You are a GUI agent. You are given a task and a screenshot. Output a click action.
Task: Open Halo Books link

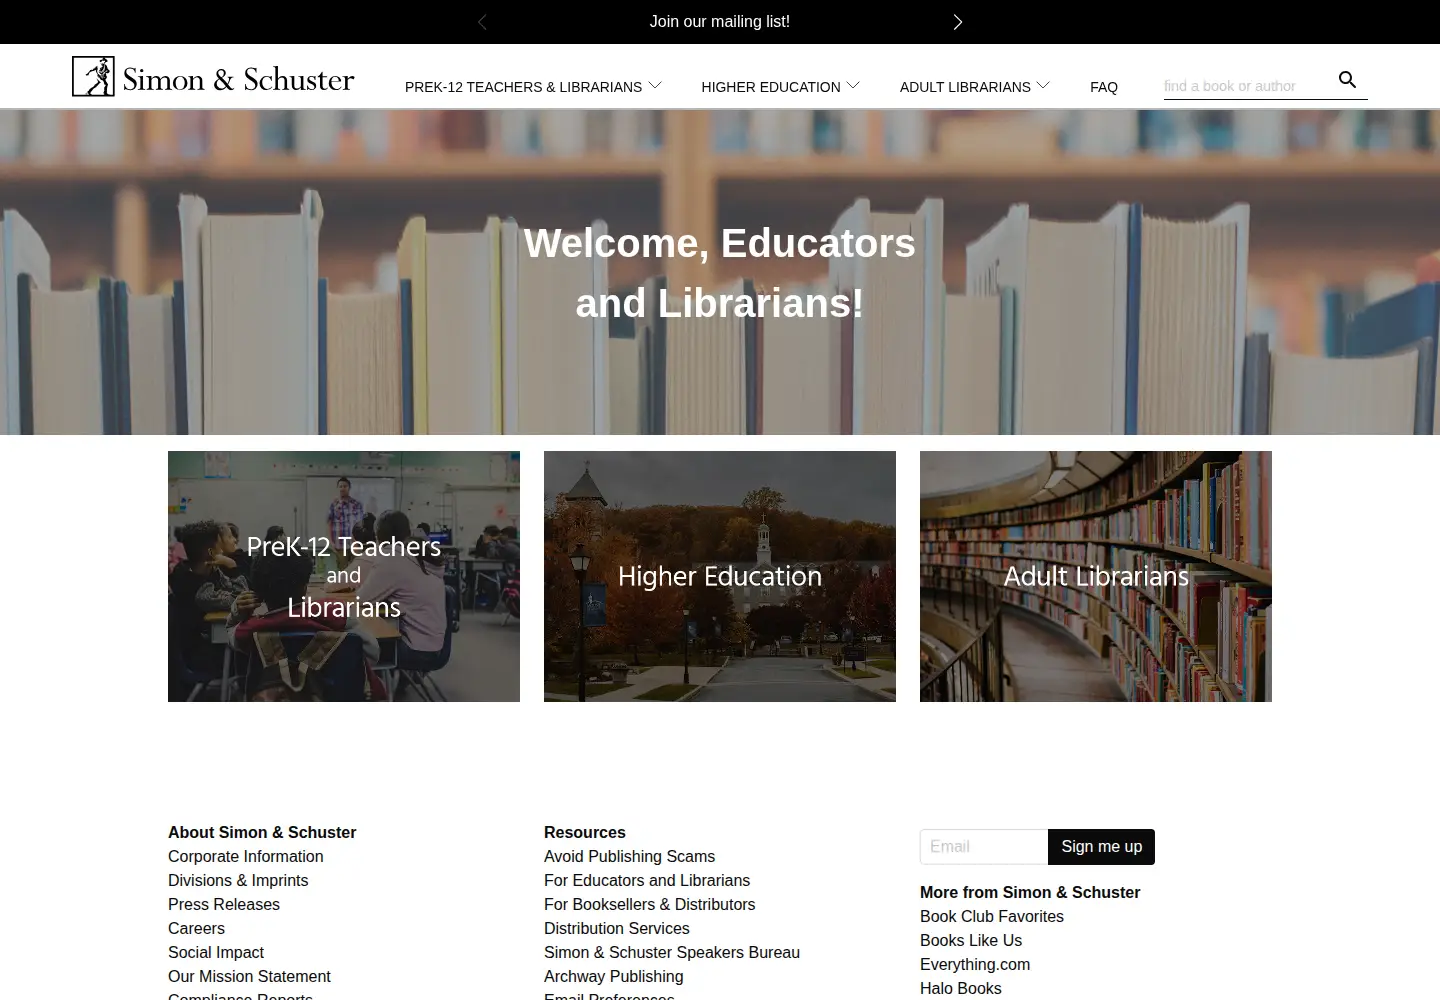[960, 989]
